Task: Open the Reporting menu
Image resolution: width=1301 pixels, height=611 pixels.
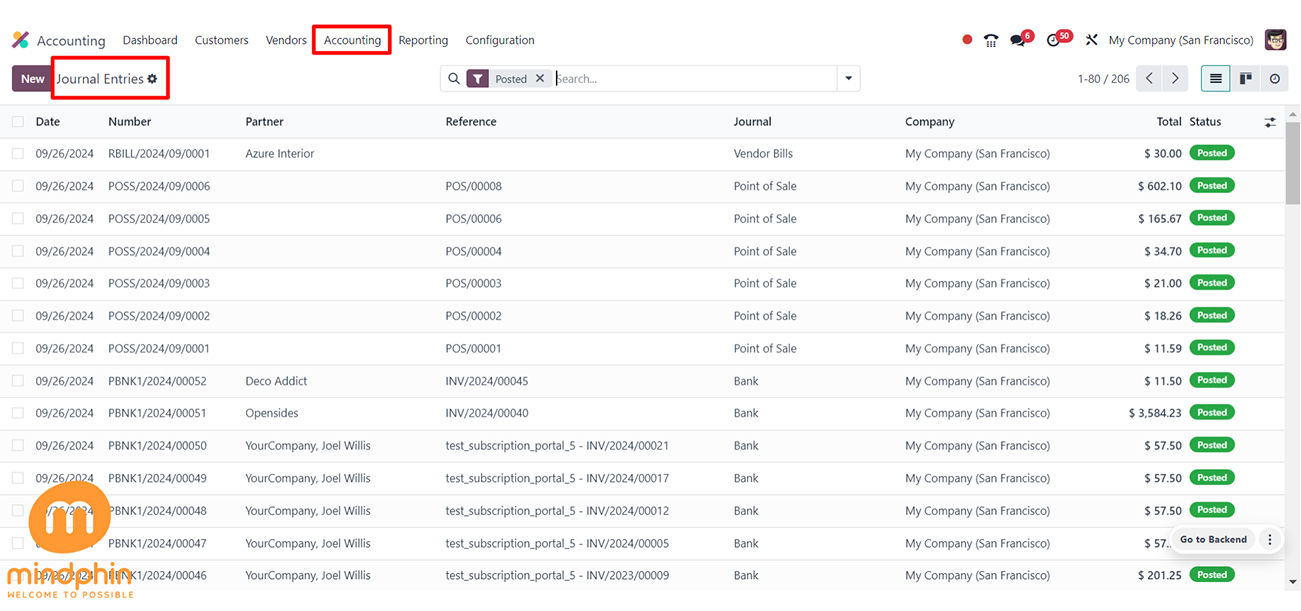Action: [423, 40]
